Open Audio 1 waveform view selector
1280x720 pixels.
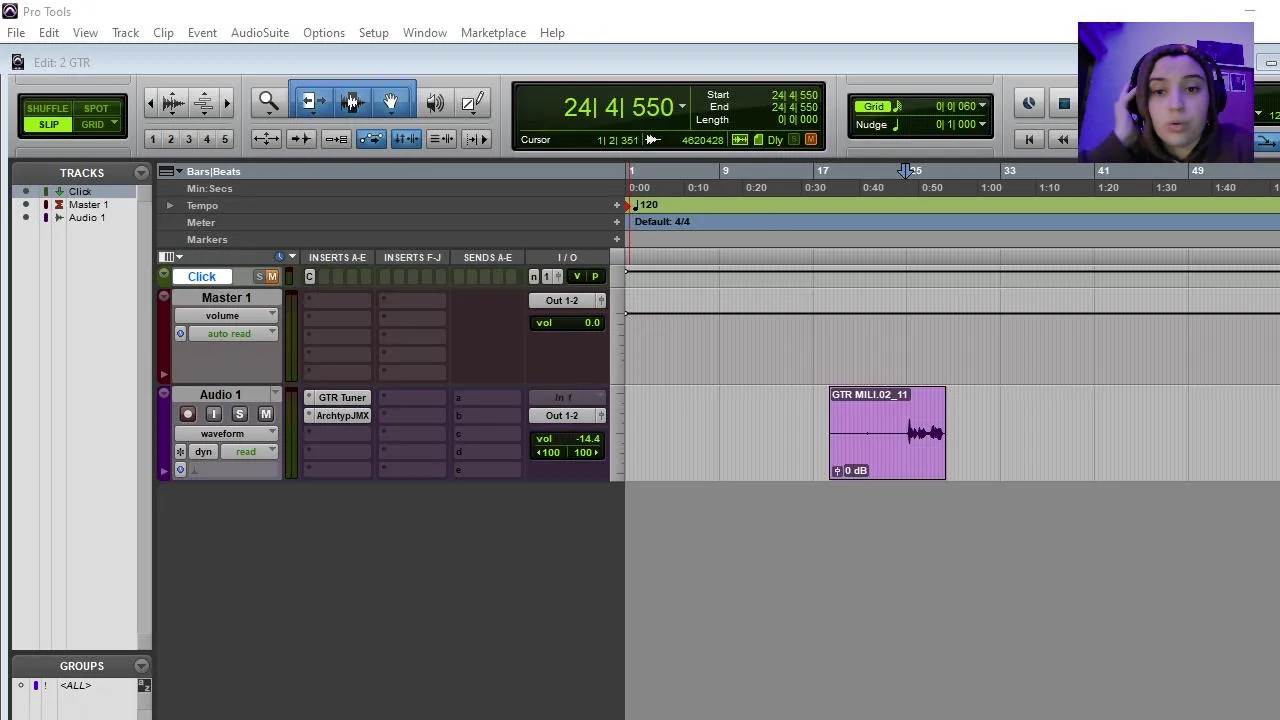click(226, 433)
